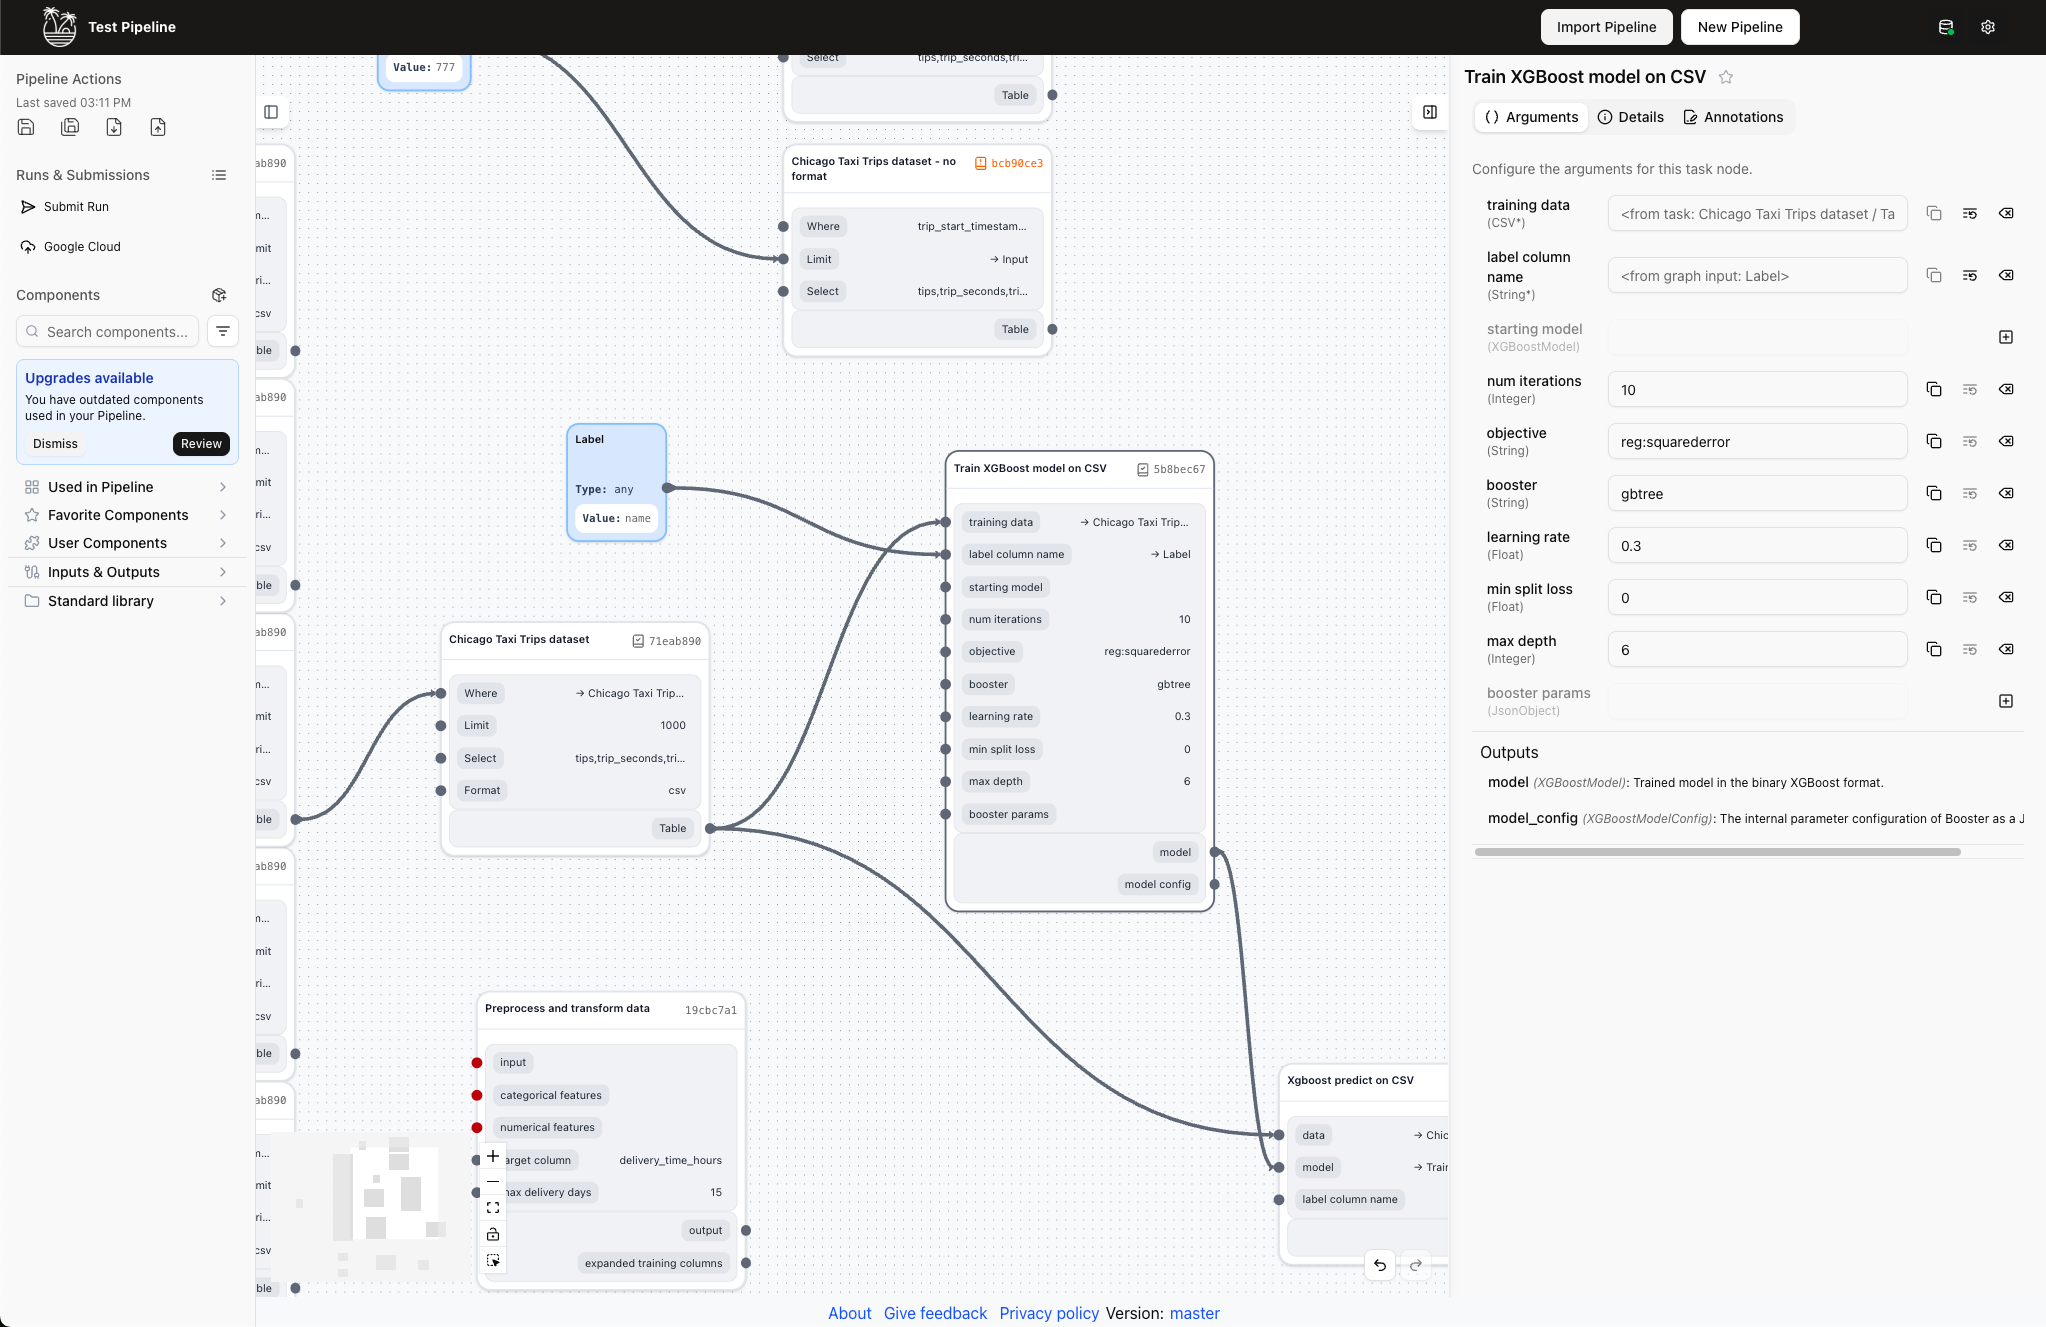This screenshot has width=2046, height=1327.
Task: Select the zoom-in control on the canvas
Action: [493, 1155]
